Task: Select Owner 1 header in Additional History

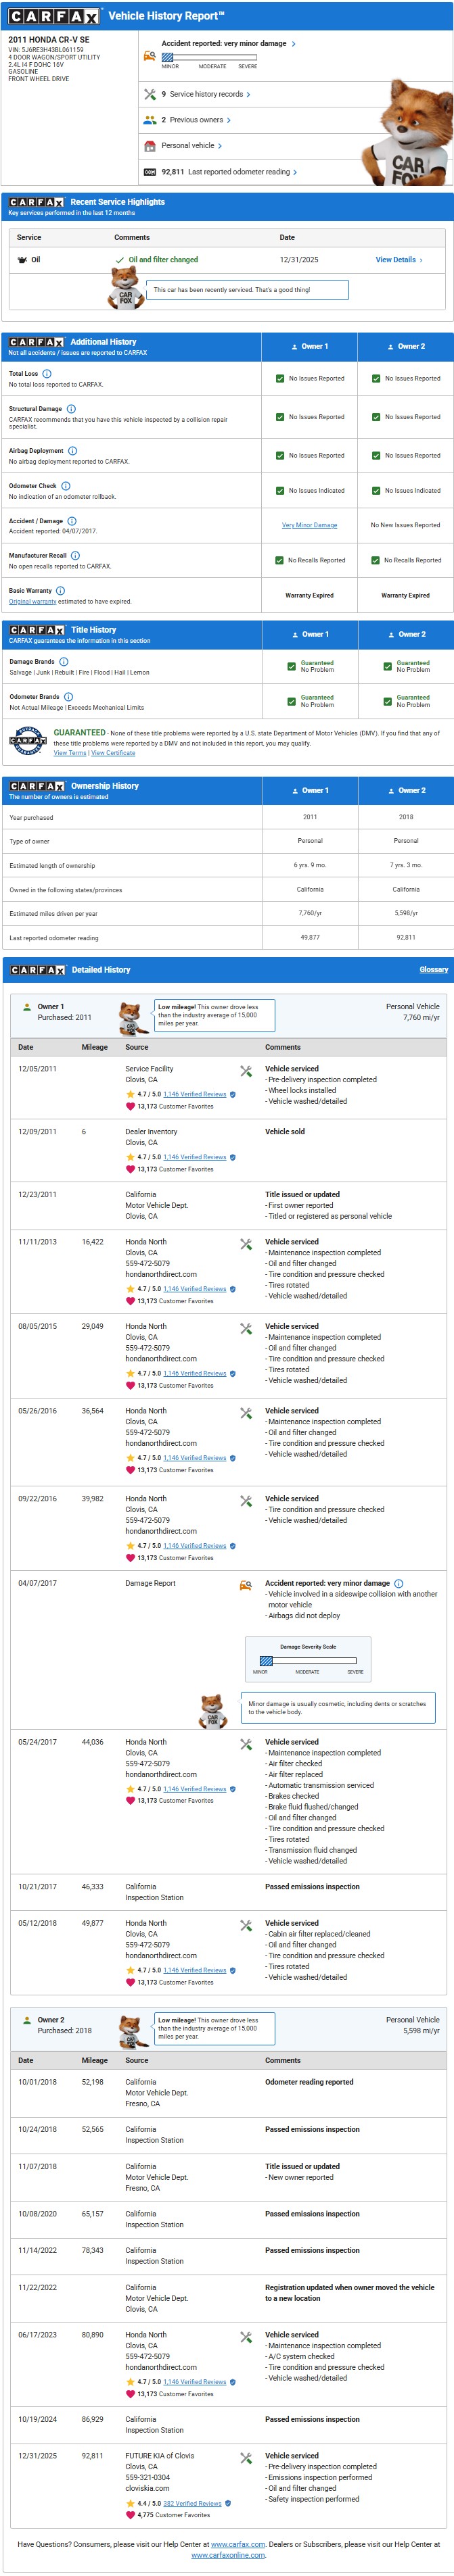Action: pos(309,346)
